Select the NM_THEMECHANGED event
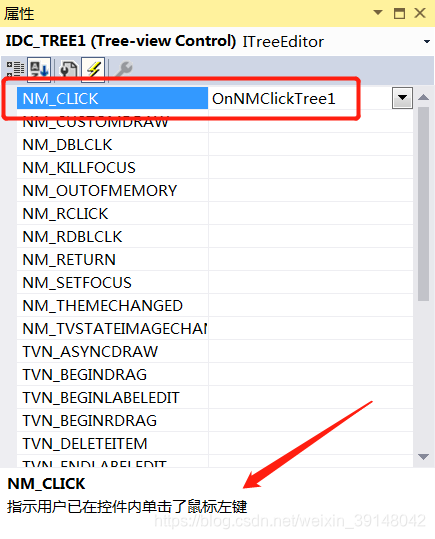 tap(112, 306)
